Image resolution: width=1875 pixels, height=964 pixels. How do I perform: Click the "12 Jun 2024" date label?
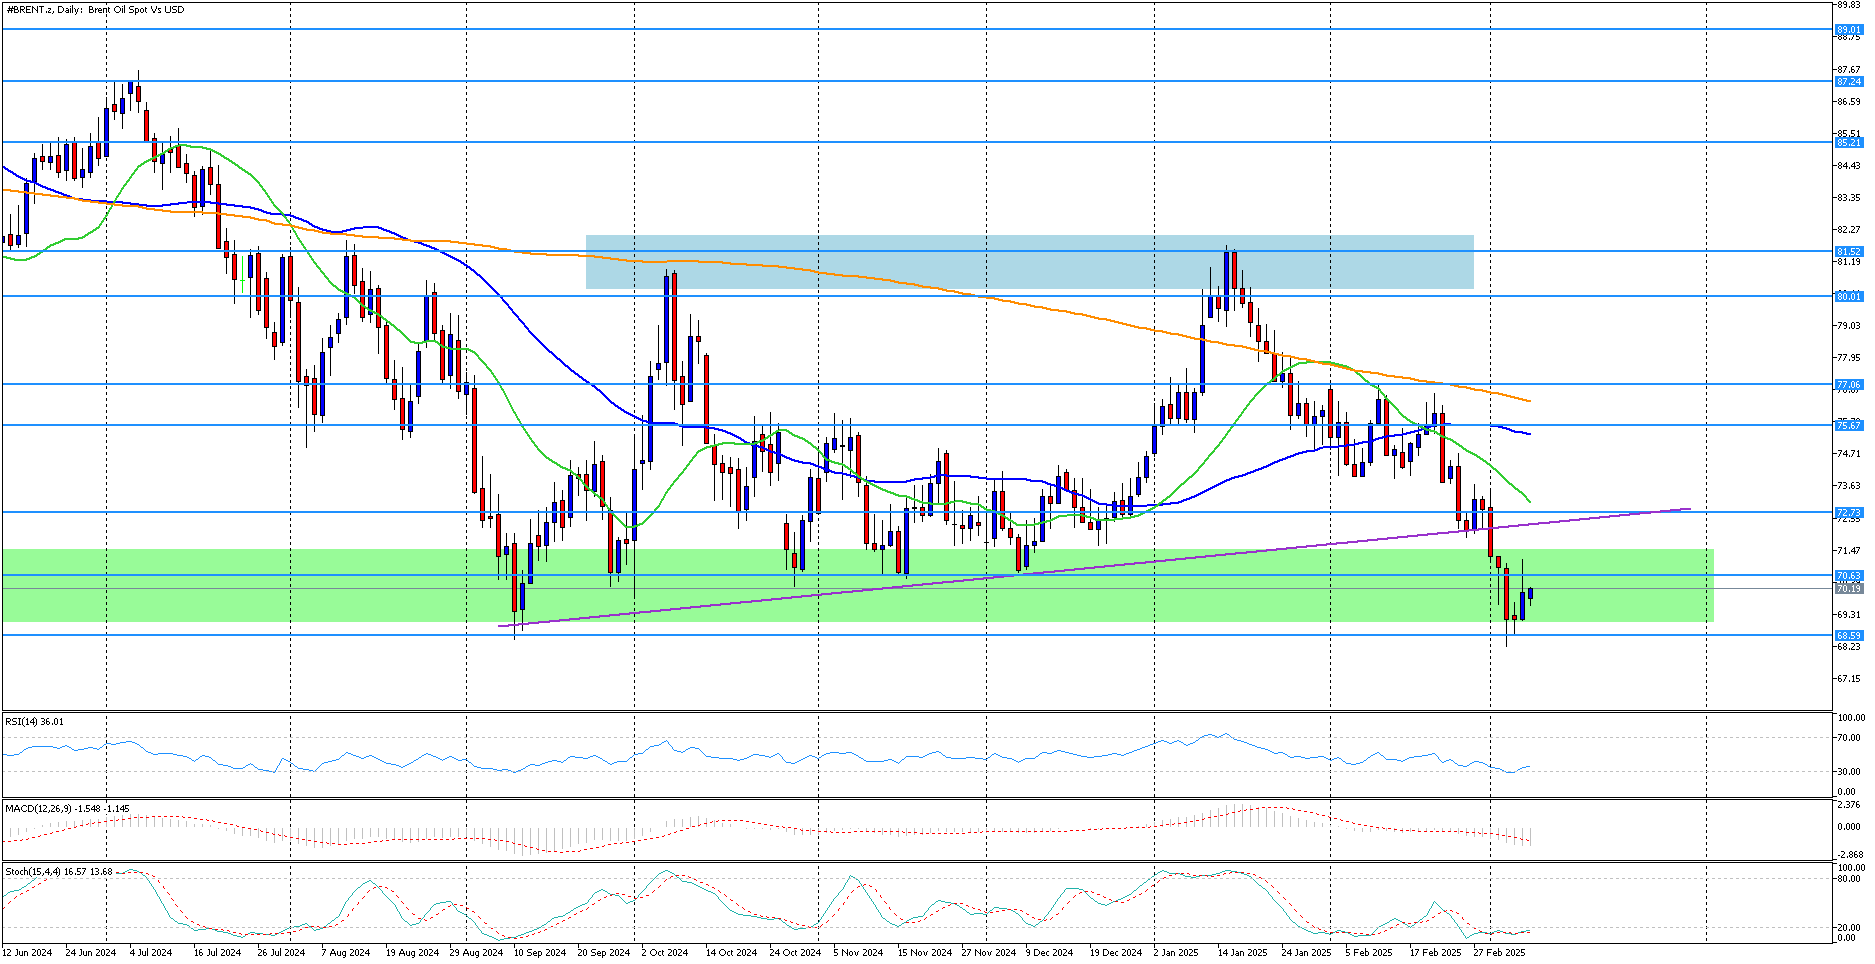point(28,952)
